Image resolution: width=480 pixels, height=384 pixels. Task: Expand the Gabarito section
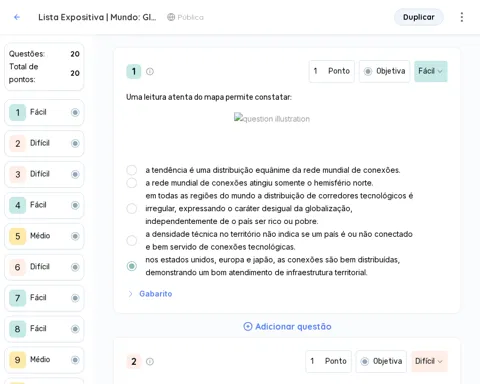[150, 294]
